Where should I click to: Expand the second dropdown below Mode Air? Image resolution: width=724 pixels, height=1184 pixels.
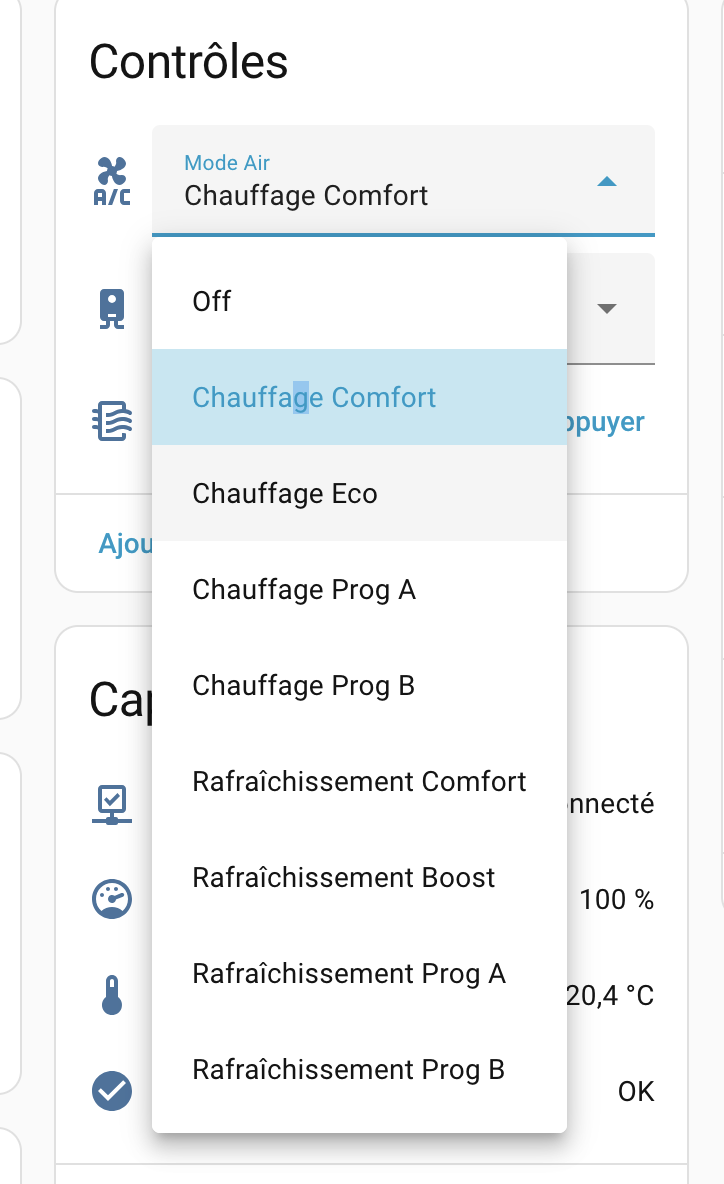coord(606,309)
